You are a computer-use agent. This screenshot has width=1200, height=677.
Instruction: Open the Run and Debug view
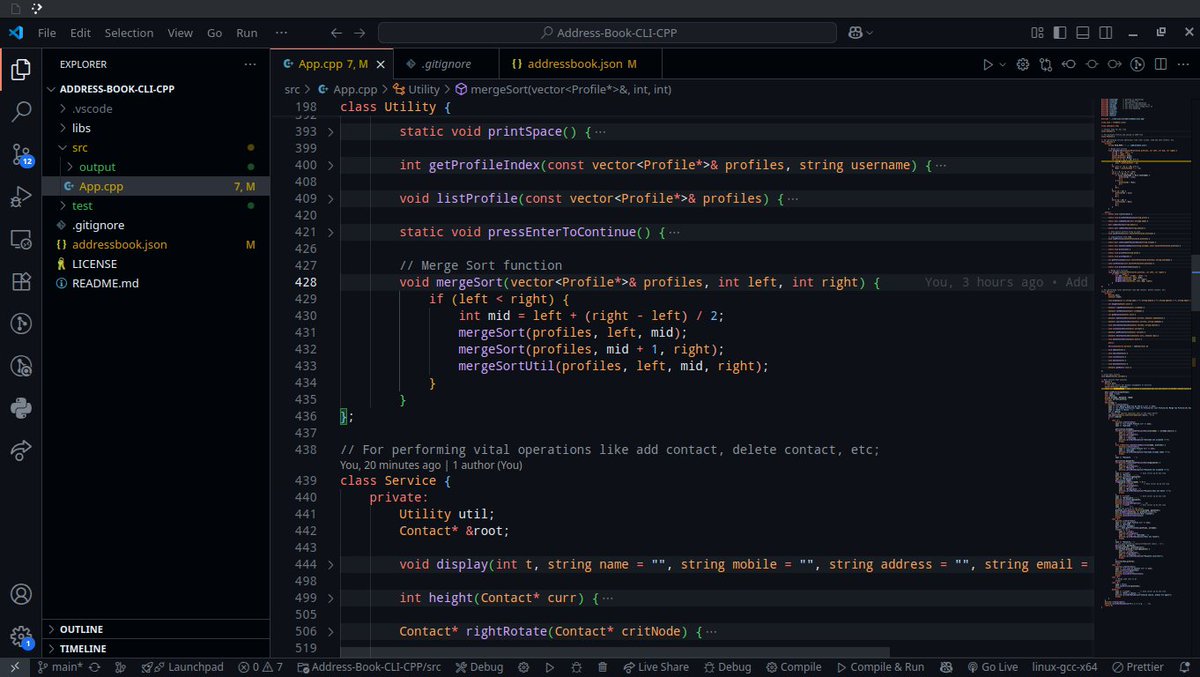(21, 197)
